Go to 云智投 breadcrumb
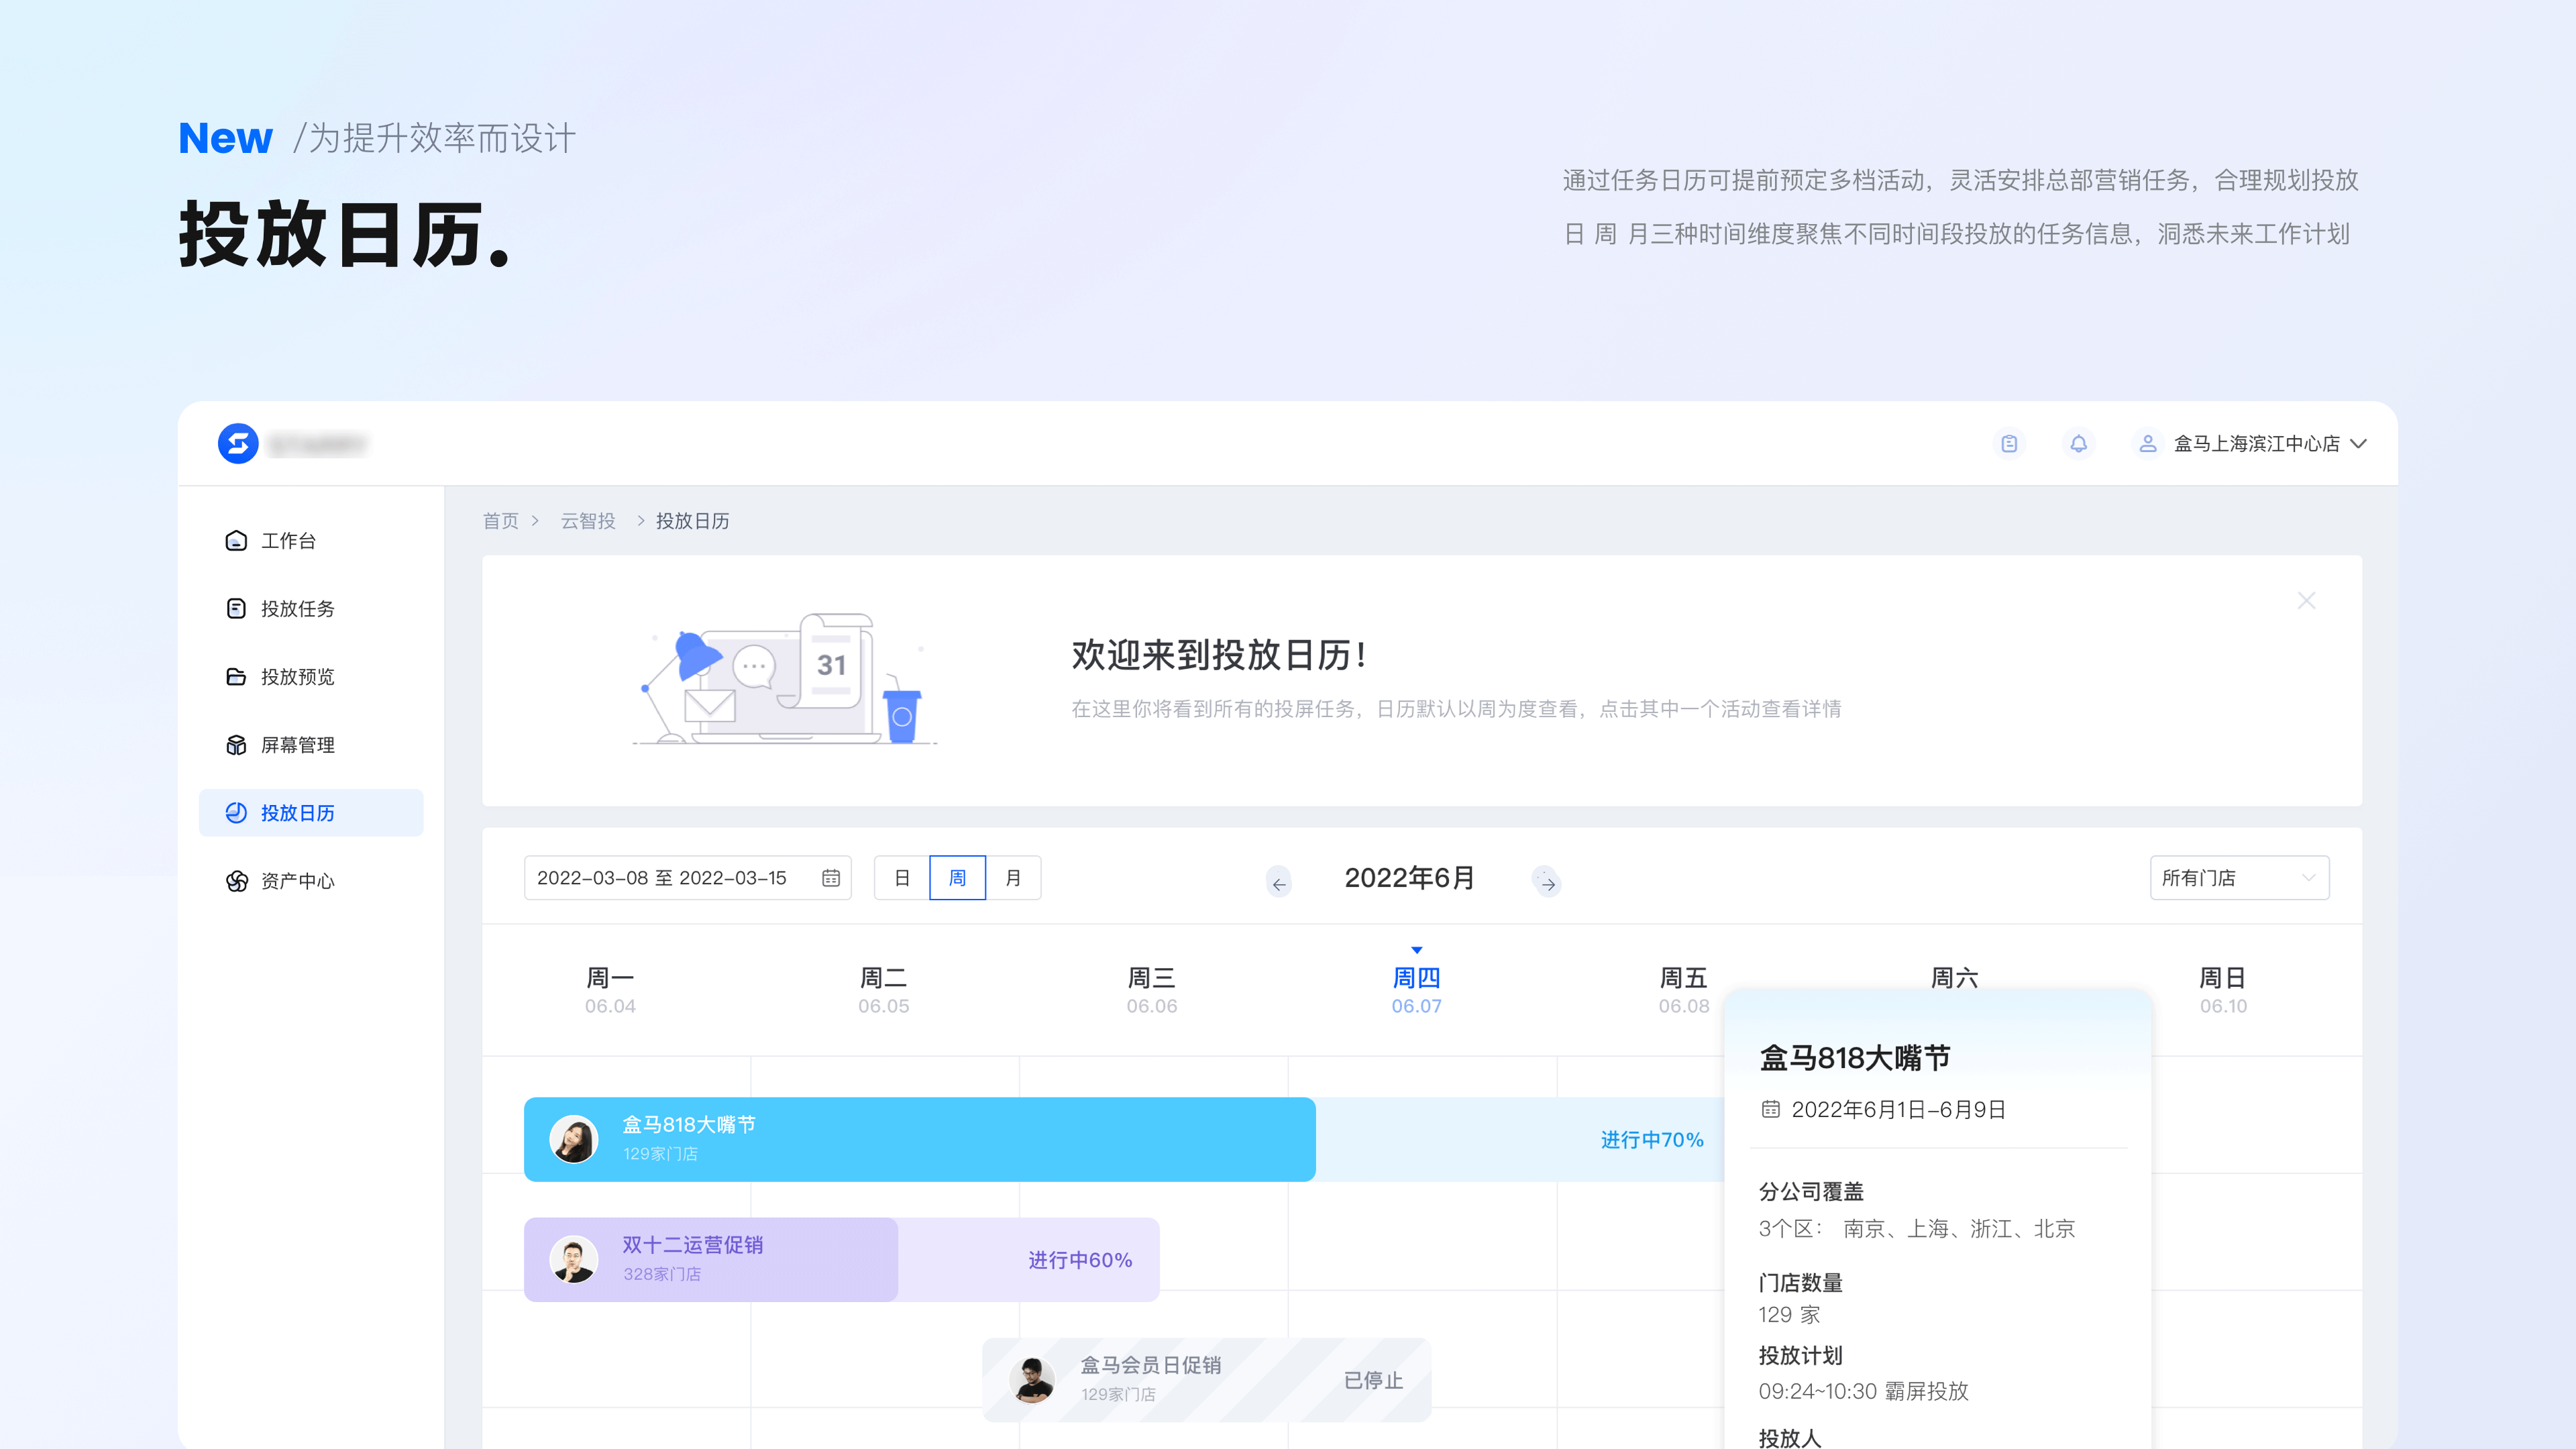The image size is (2576, 1449). [587, 521]
